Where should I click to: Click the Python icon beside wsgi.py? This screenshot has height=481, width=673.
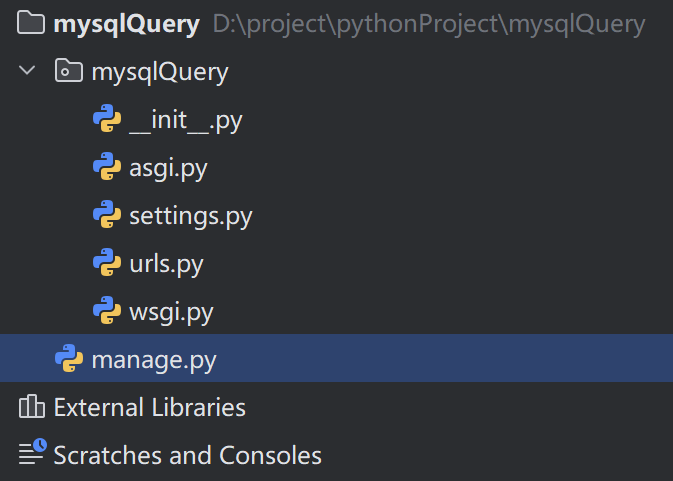[x=107, y=312]
